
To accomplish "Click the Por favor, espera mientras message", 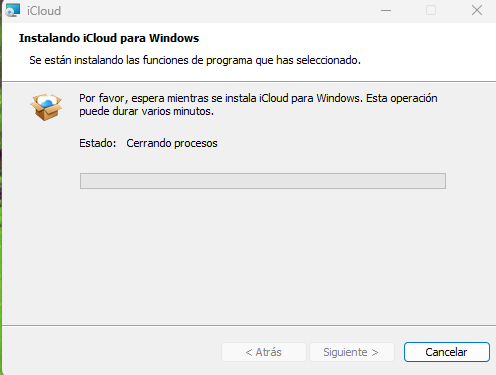I will click(x=258, y=104).
